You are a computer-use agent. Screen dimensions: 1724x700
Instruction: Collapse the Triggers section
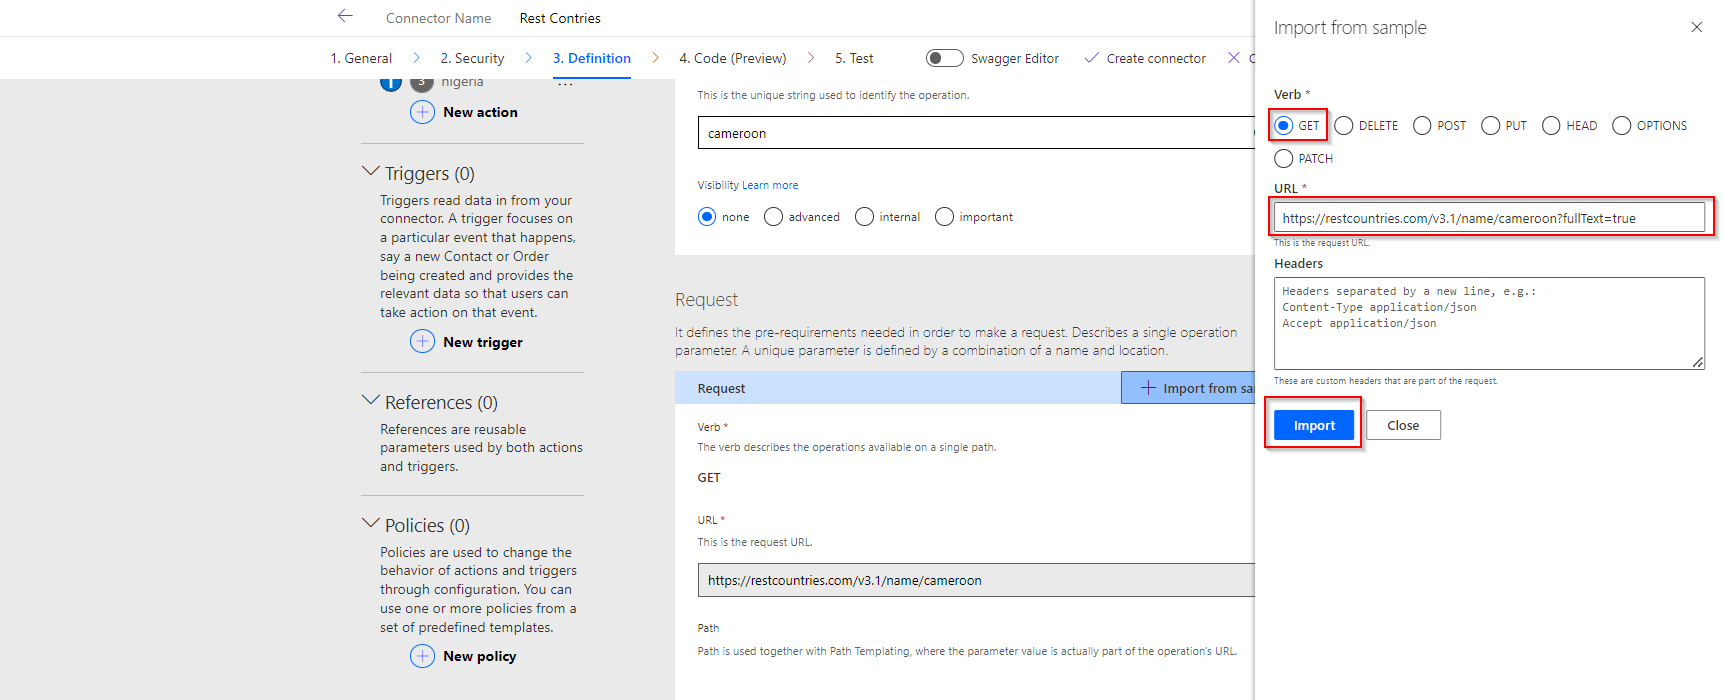[370, 172]
